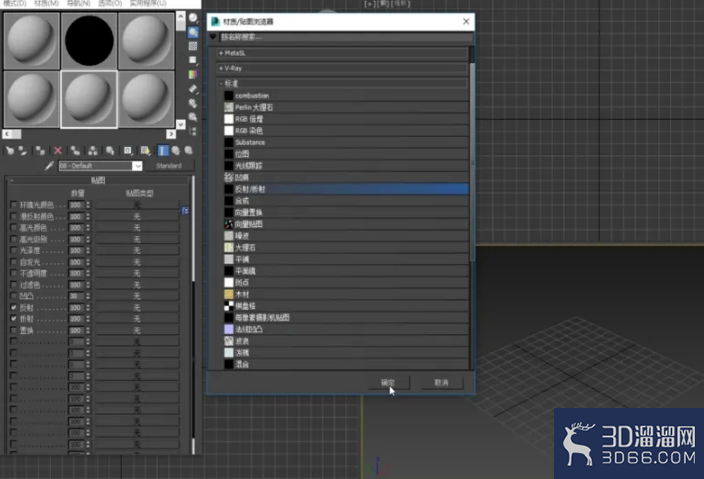This screenshot has width=704, height=479.
Task: Enable the 凹凸 map checkbox
Action: point(13,296)
